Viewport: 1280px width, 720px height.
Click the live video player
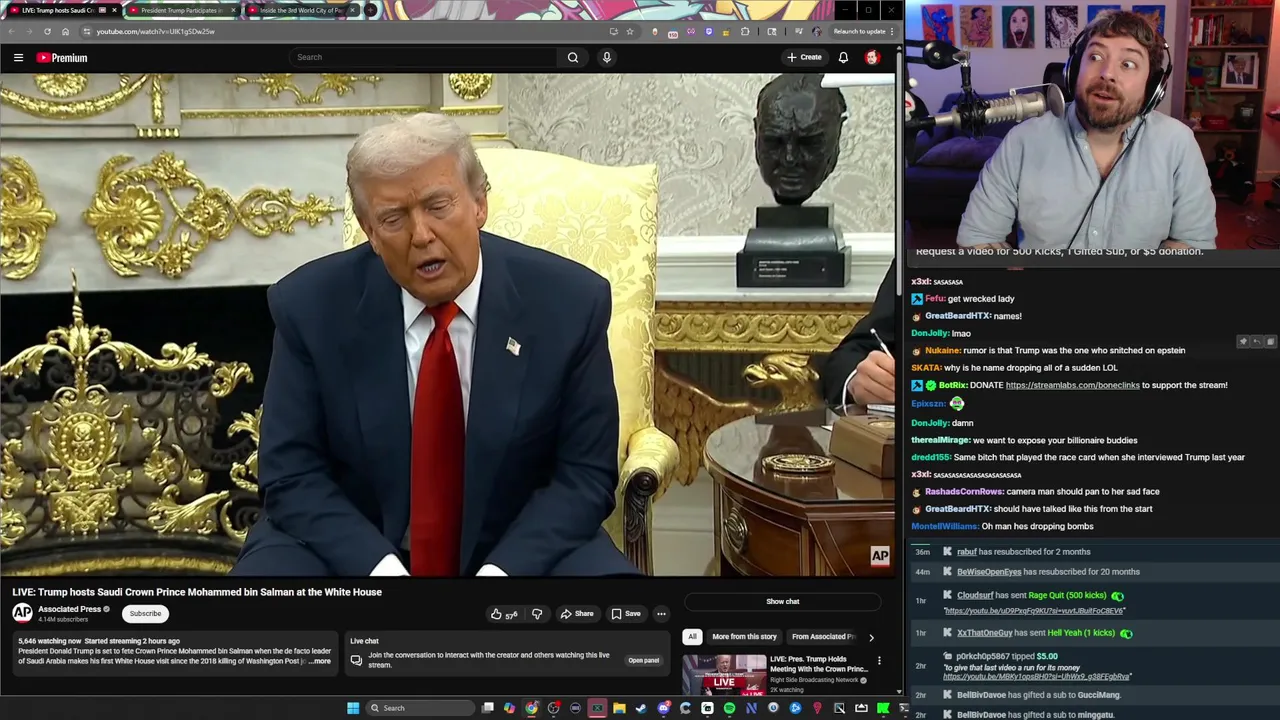[448, 324]
